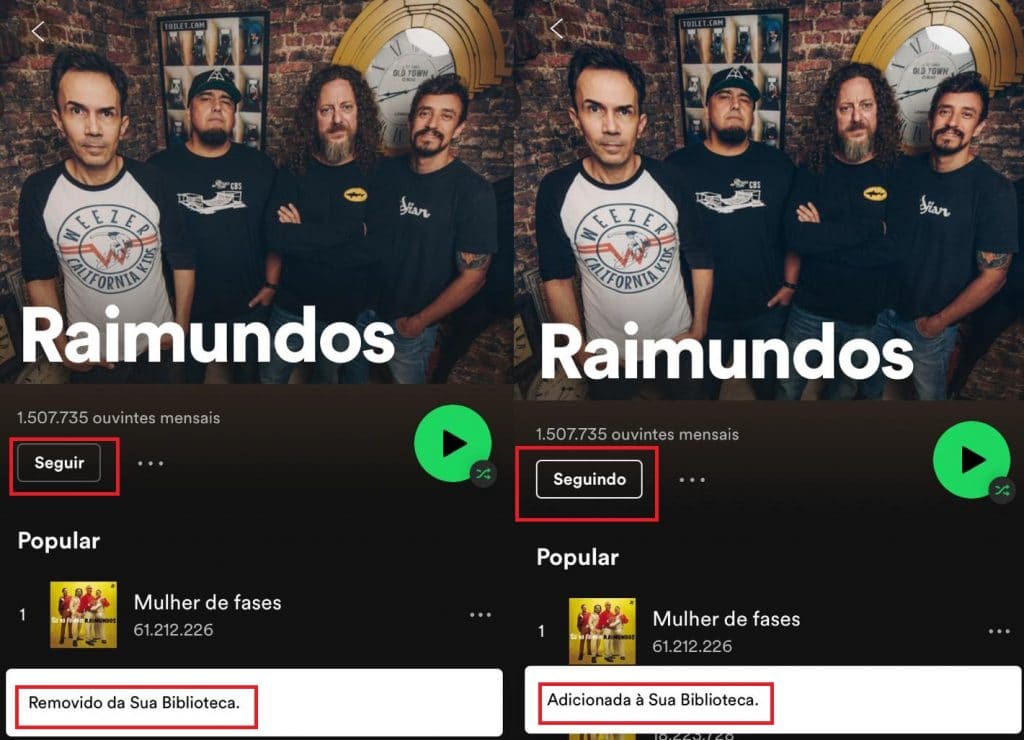The height and width of the screenshot is (740, 1024).
Task: Select Mulher de fases album cover on right
Action: pos(602,631)
